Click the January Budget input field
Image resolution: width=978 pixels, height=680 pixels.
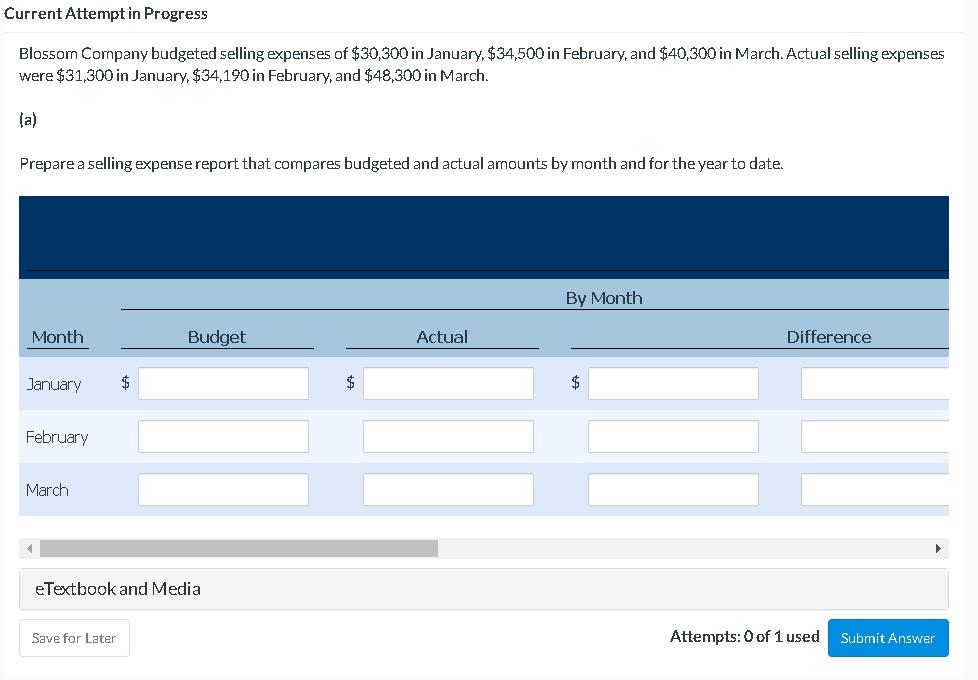click(x=223, y=383)
